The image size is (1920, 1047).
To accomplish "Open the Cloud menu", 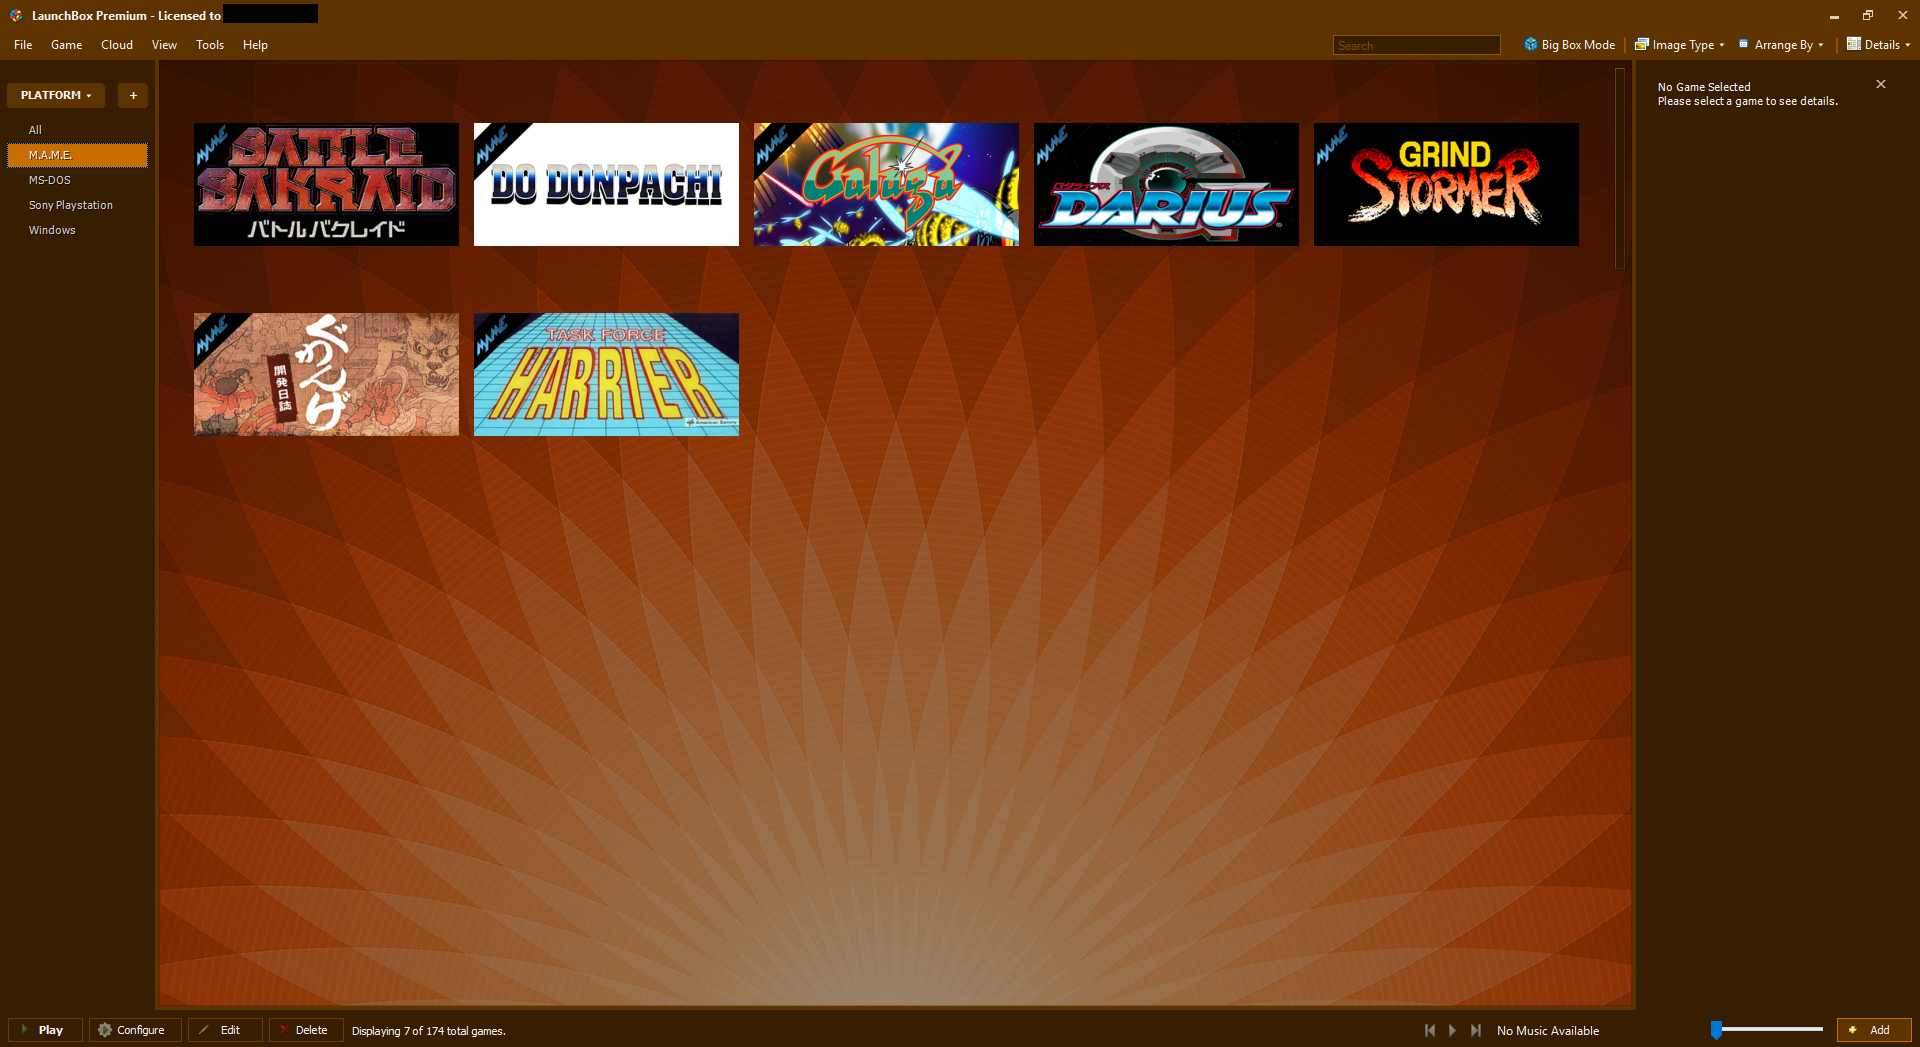I will click(x=117, y=45).
